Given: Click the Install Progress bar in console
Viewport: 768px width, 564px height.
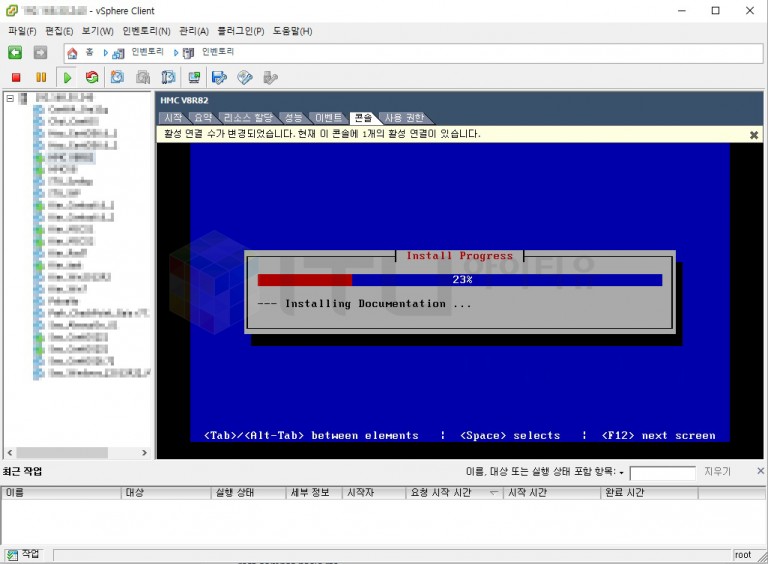Looking at the screenshot, I should tap(460, 280).
